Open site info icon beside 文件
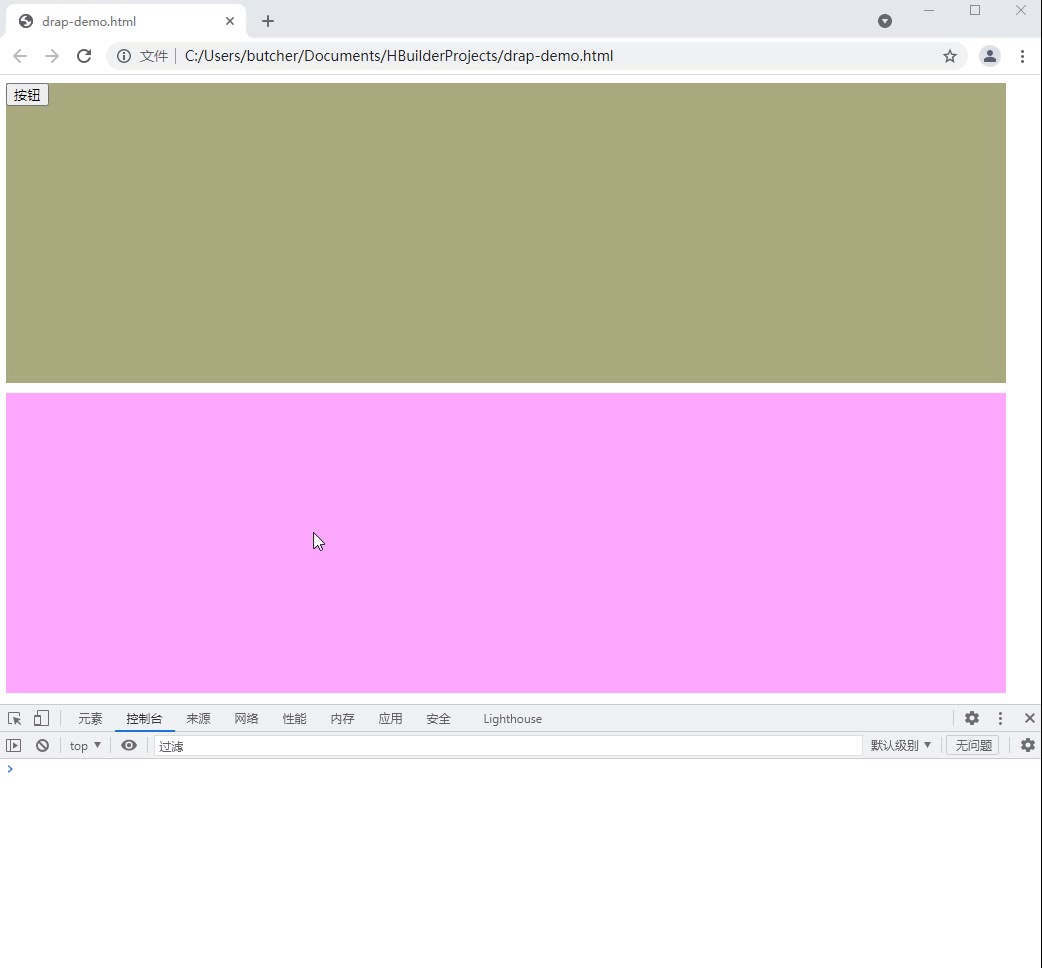 point(124,56)
